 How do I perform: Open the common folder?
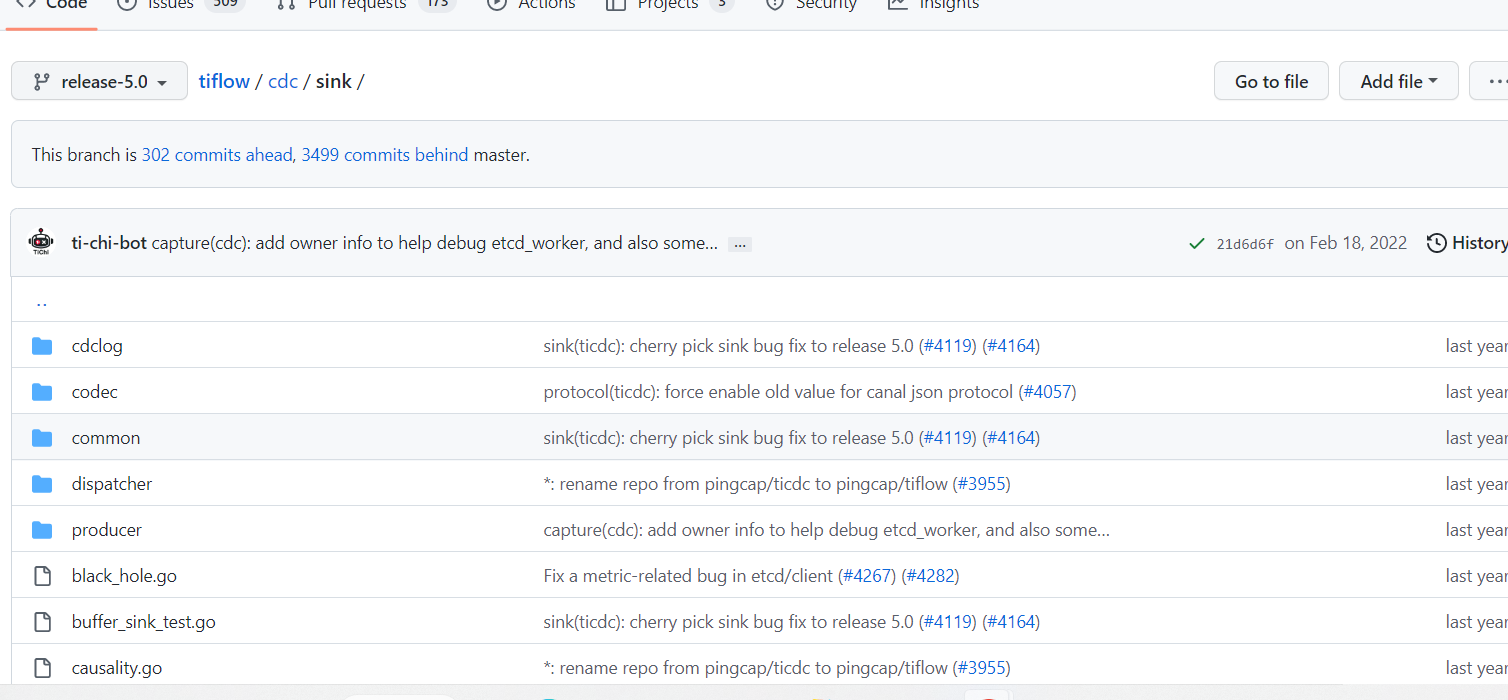(x=106, y=438)
